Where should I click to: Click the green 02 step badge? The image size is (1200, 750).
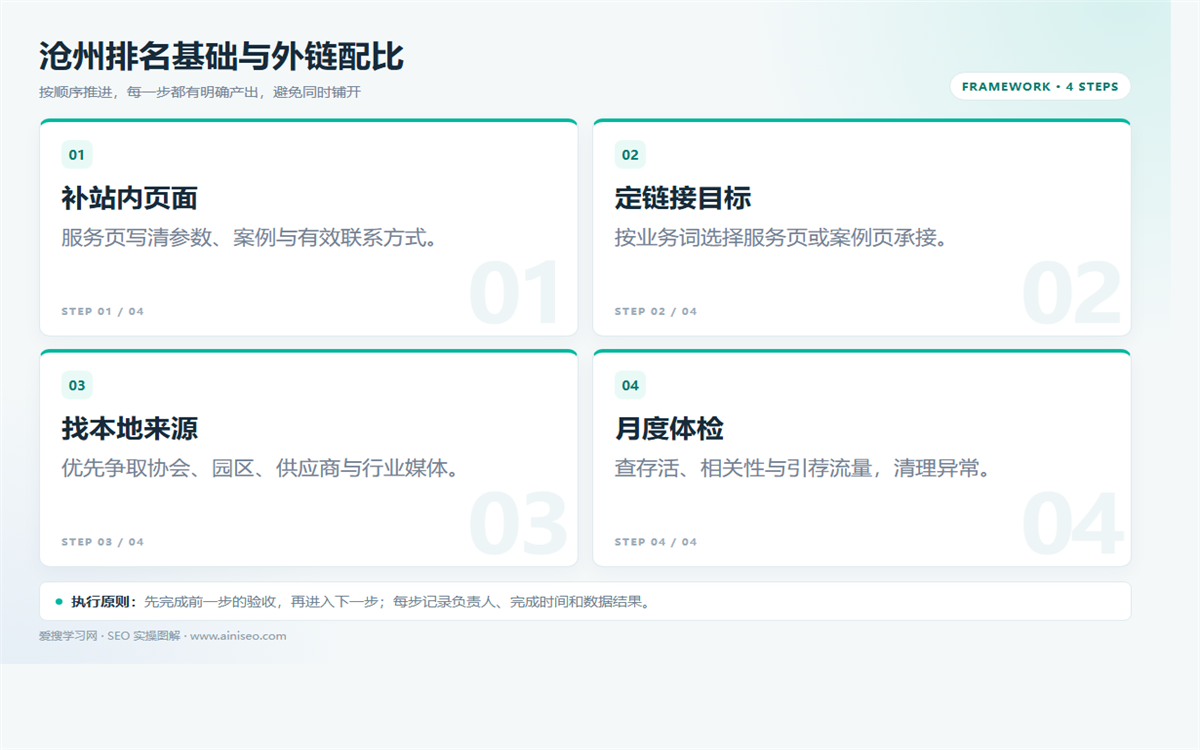(x=630, y=155)
